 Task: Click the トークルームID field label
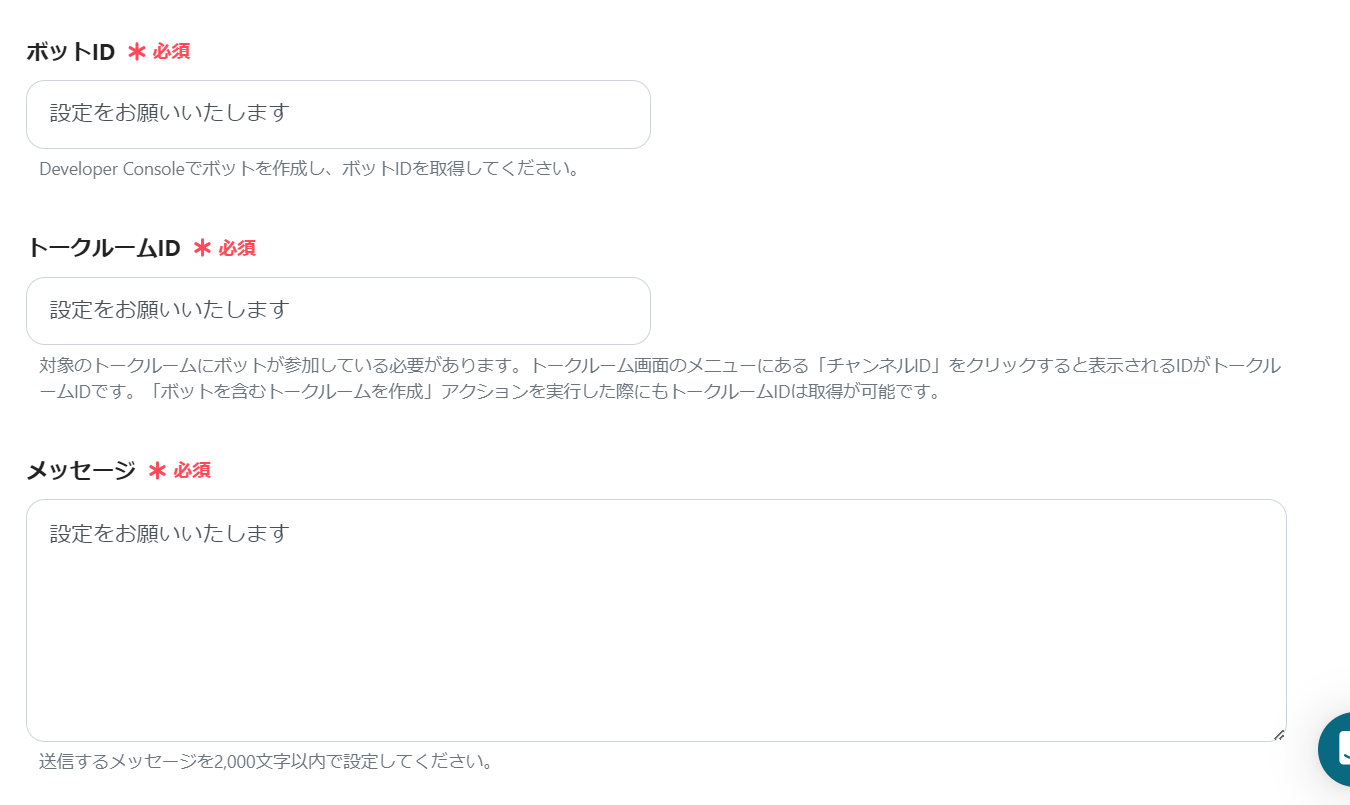tap(103, 248)
